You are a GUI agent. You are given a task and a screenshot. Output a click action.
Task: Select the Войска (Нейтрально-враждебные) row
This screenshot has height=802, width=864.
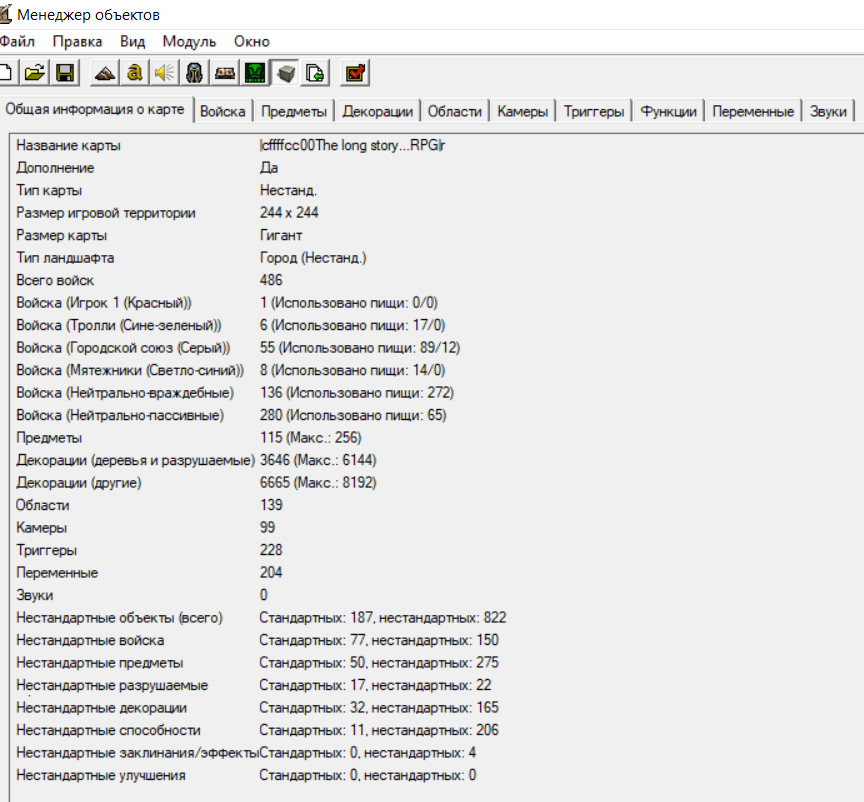click(x=235, y=393)
